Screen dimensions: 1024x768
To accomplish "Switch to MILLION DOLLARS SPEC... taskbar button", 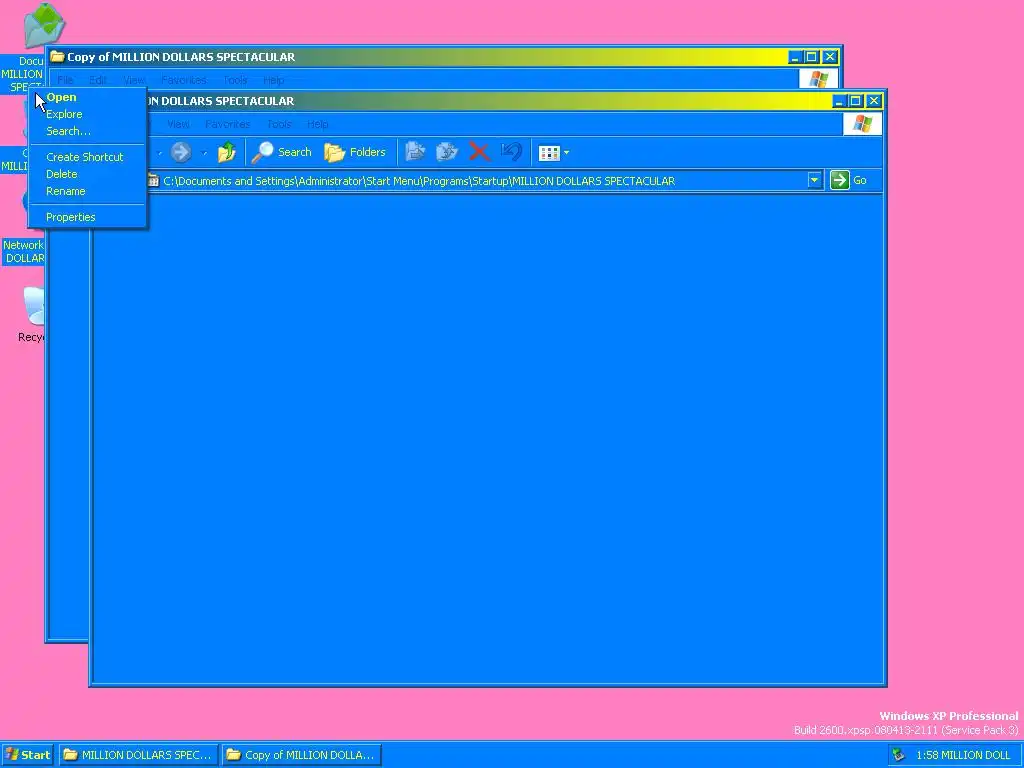I will 138,755.
